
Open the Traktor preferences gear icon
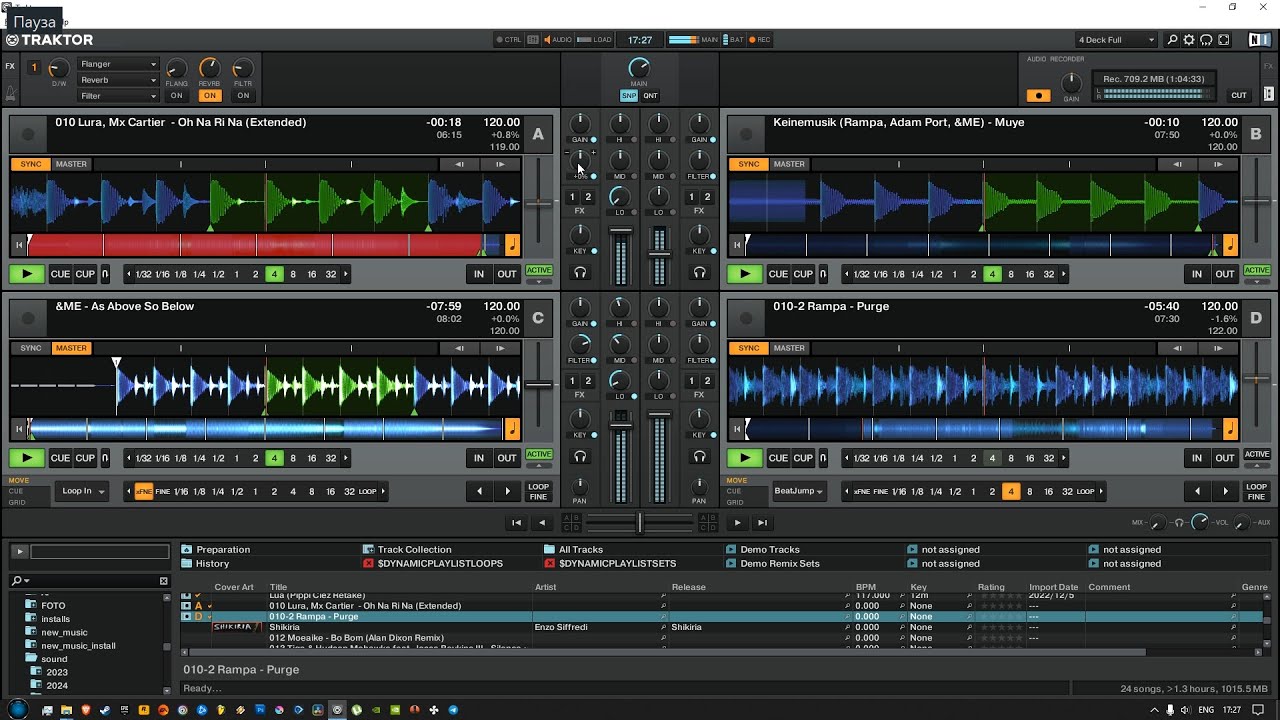(x=1189, y=40)
